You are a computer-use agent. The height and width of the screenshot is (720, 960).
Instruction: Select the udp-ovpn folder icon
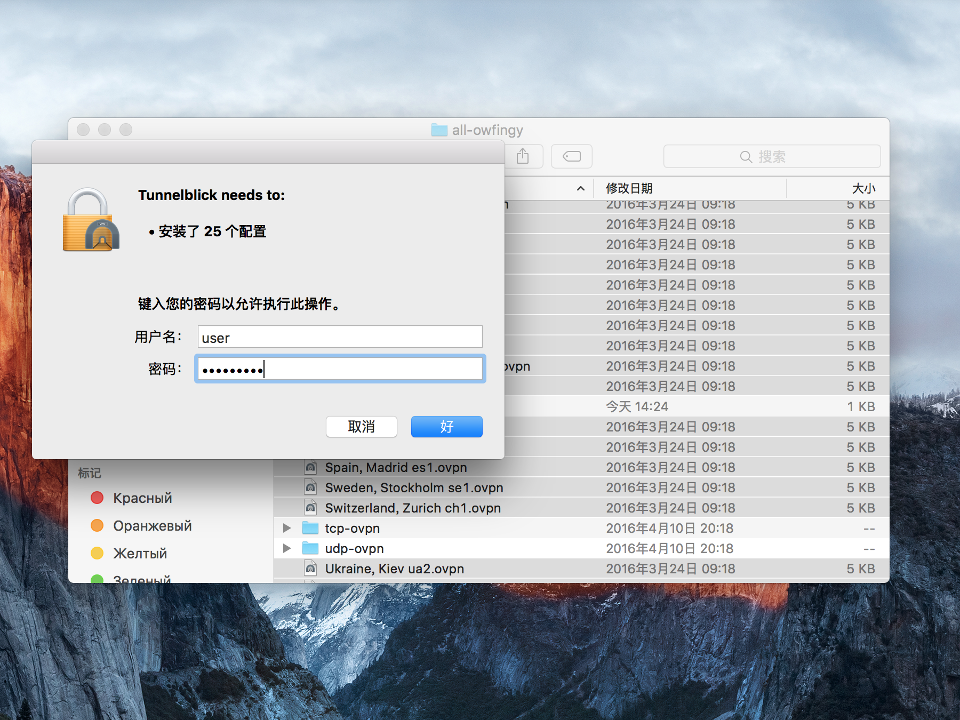310,548
